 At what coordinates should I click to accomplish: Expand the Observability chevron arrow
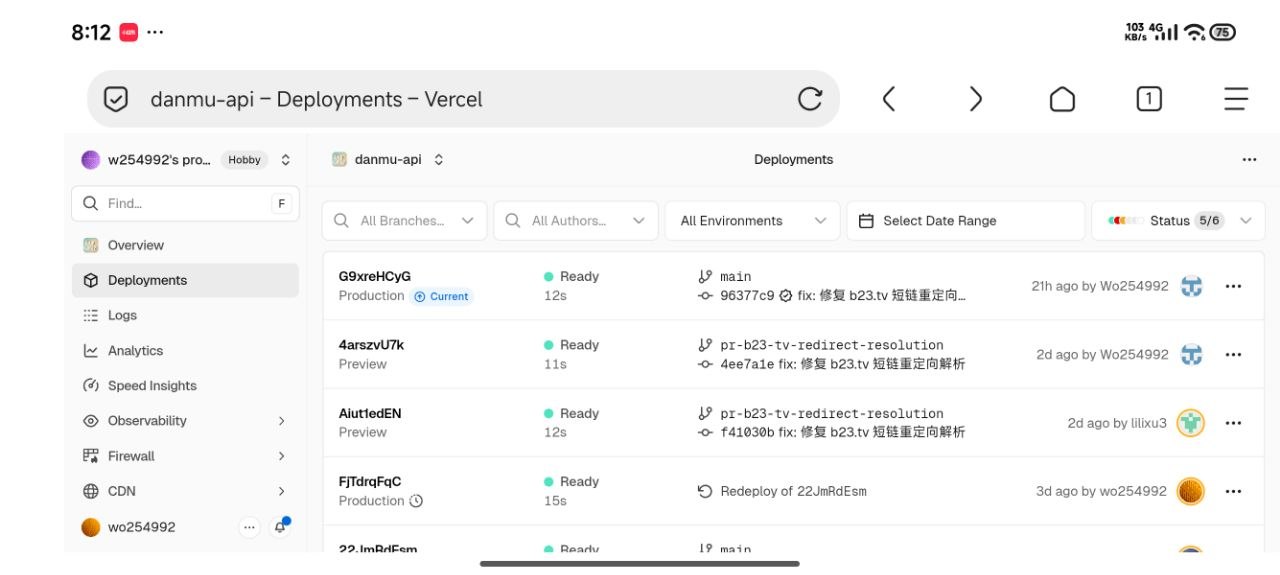point(281,421)
